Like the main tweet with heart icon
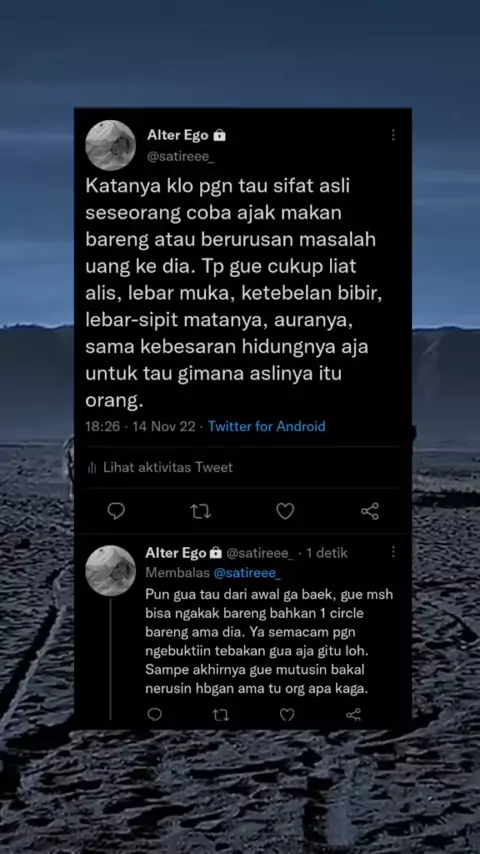This screenshot has width=480, height=854. pos(285,511)
